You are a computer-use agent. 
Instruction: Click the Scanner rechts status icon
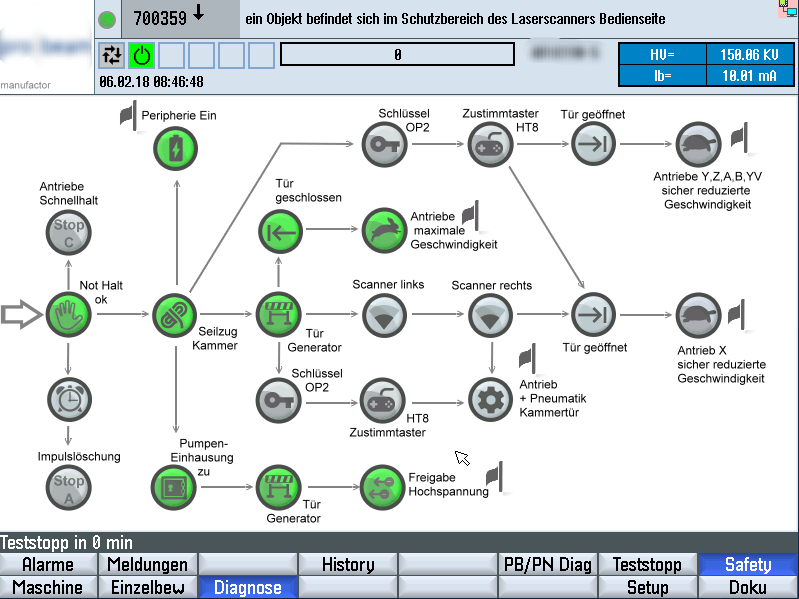[490, 315]
